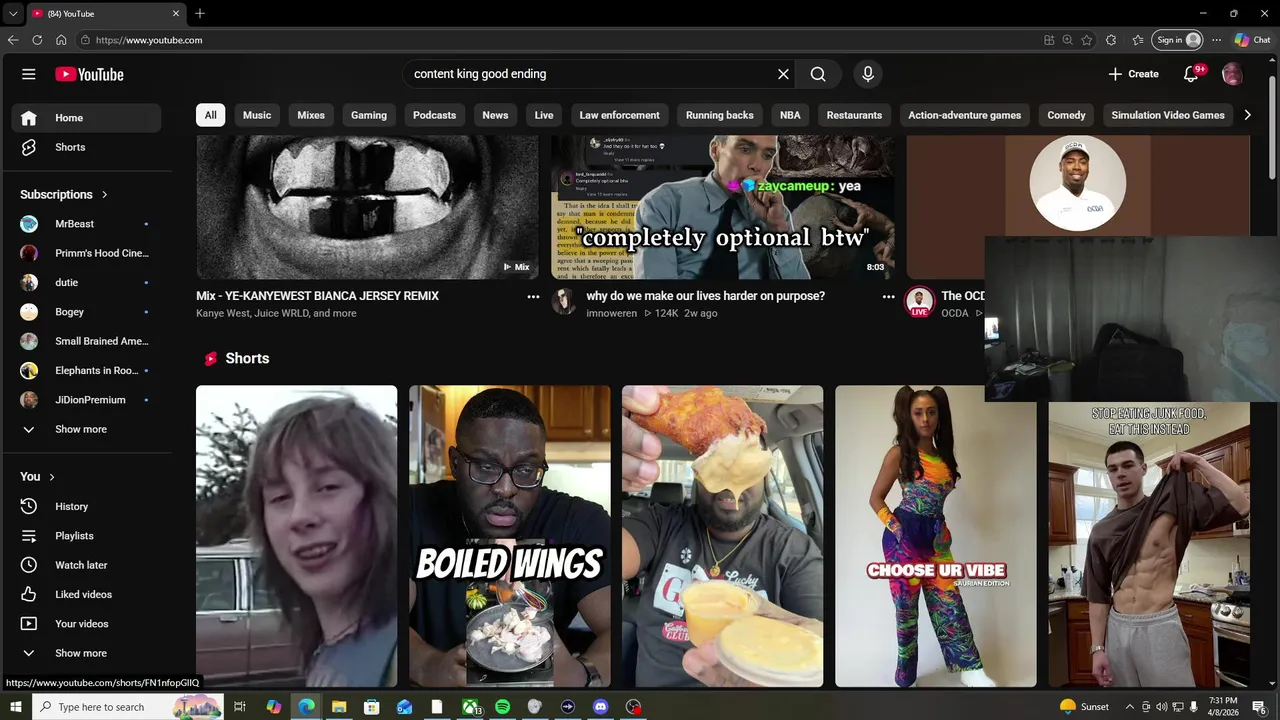Open the imnoweren channel avatar
This screenshot has width=1280, height=720.
564,301
